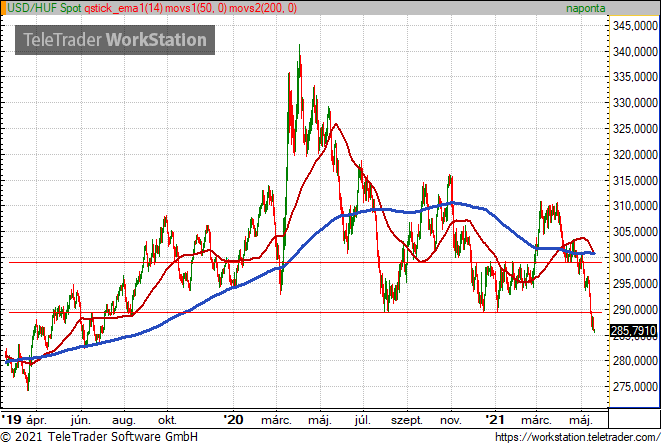
Task: Click the 'máj.' label after '20 márc.
Action: pyautogui.click(x=320, y=421)
